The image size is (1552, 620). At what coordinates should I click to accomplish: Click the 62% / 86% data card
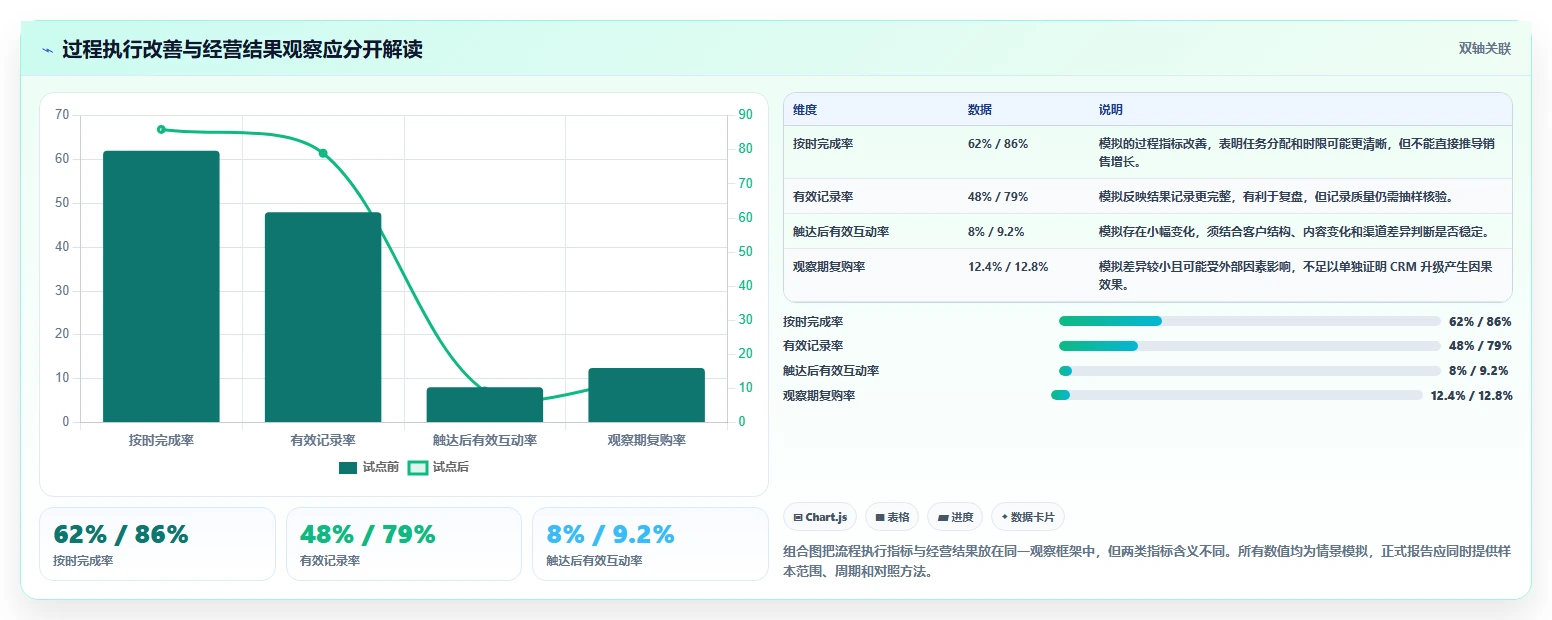tap(157, 544)
